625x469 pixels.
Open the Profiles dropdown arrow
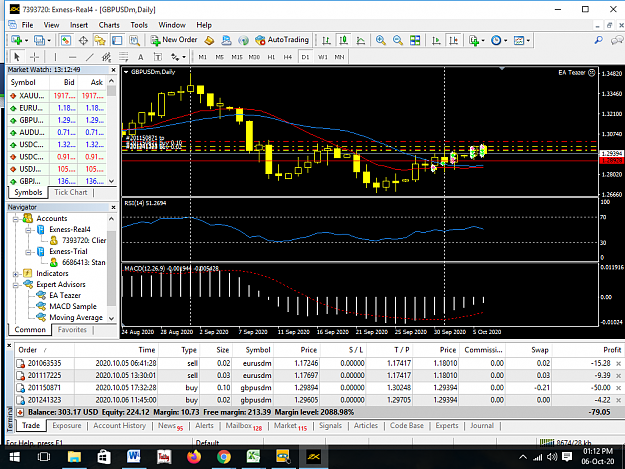click(49, 41)
